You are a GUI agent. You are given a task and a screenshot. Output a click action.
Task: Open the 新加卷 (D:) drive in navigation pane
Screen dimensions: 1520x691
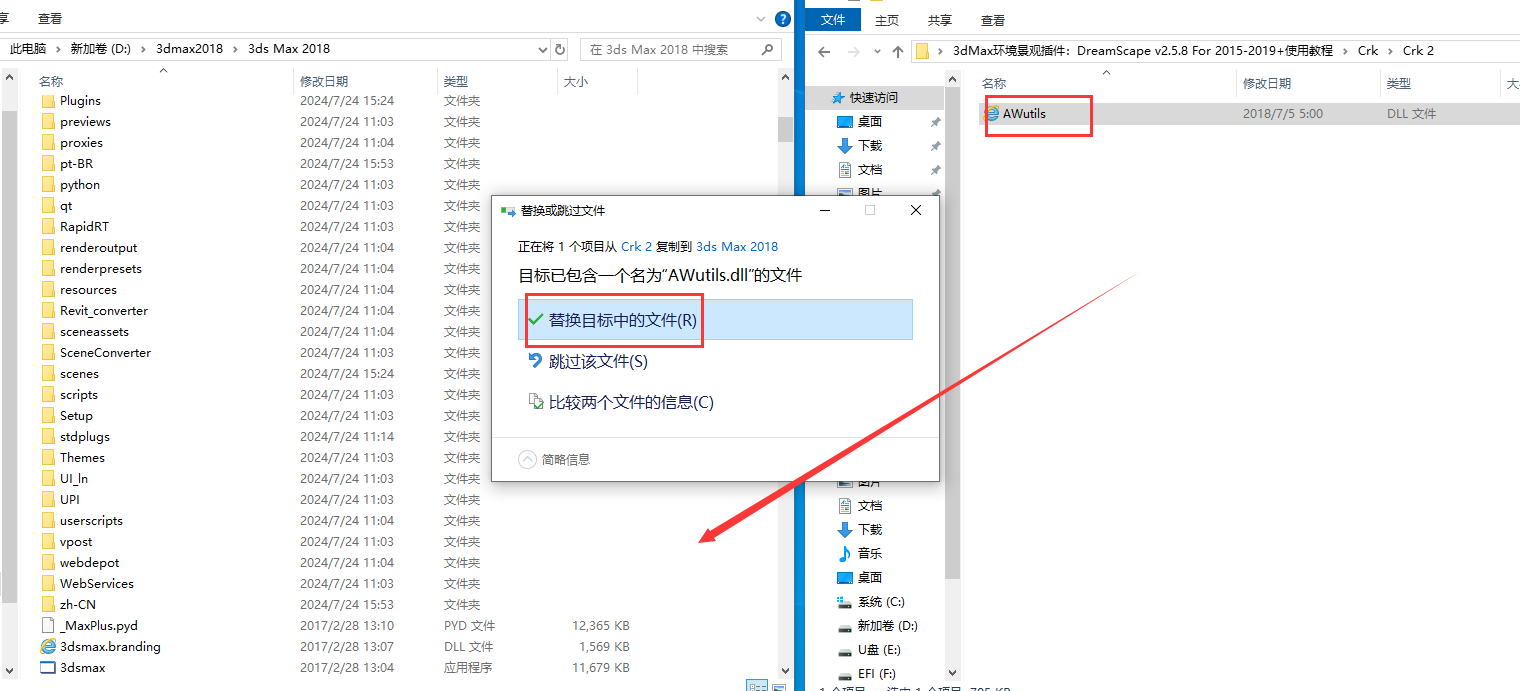pyautogui.click(x=887, y=625)
